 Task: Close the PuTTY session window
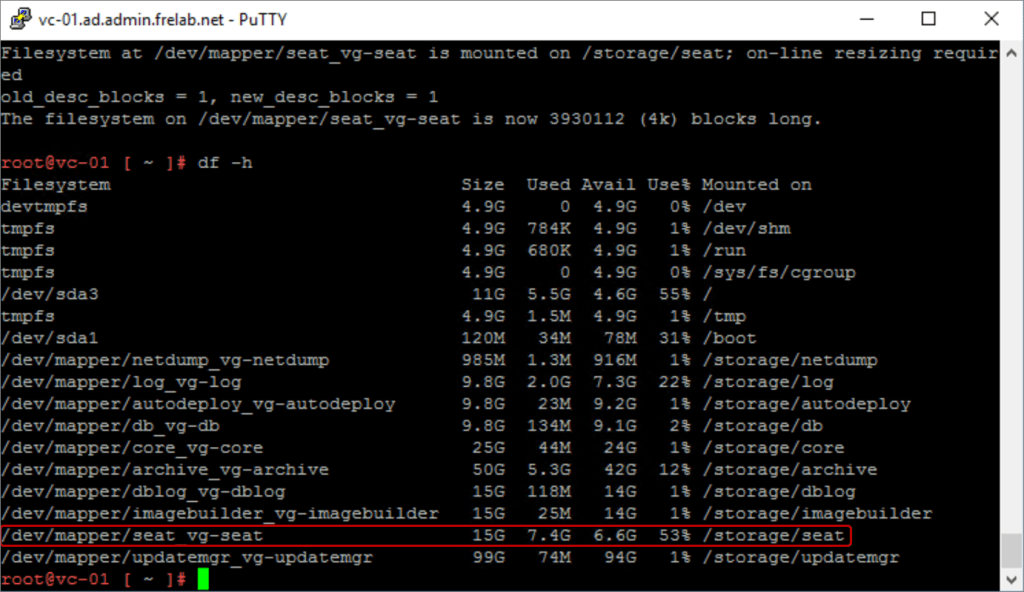(x=988, y=19)
